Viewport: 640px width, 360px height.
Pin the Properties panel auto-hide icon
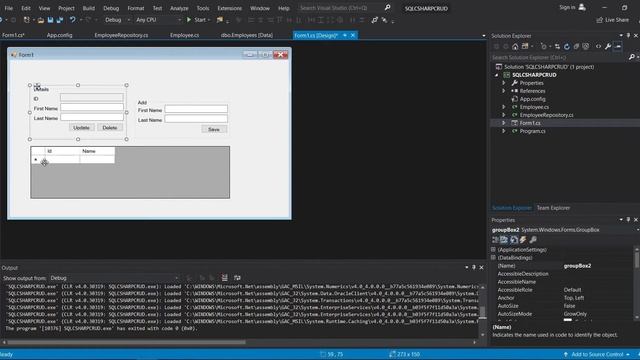628,220
